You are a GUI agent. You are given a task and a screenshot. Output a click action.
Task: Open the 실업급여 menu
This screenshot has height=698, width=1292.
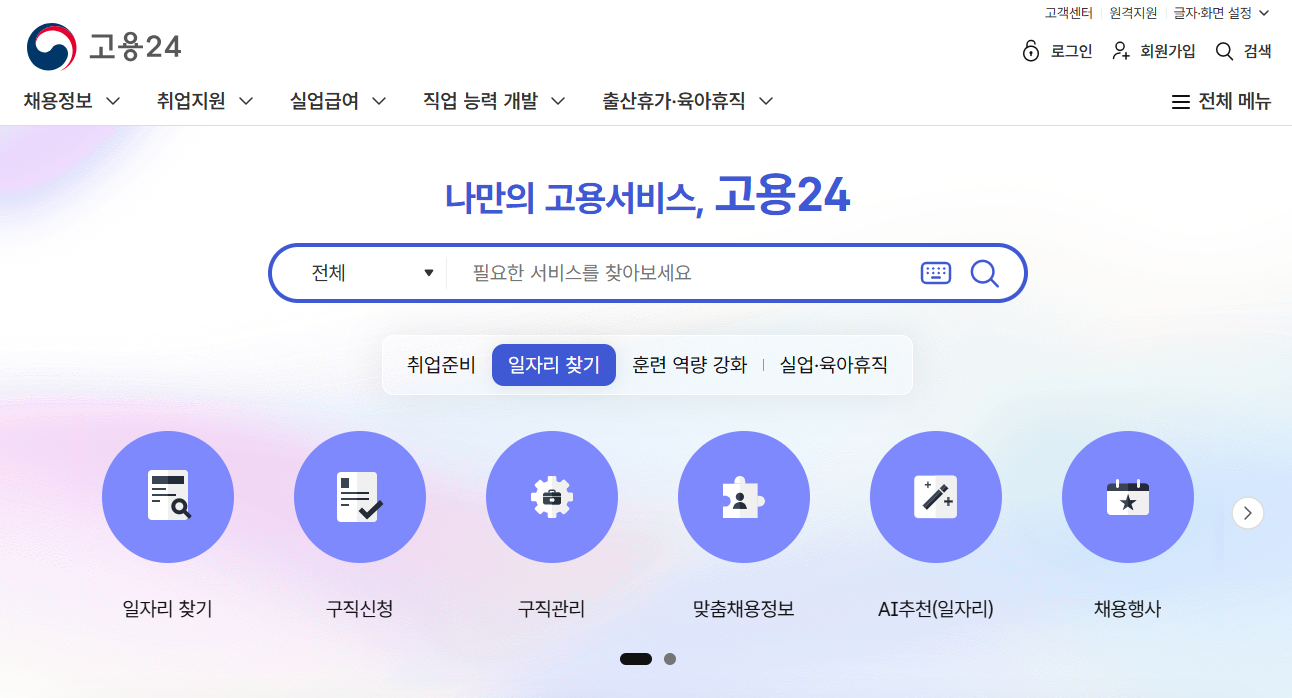tap(338, 101)
